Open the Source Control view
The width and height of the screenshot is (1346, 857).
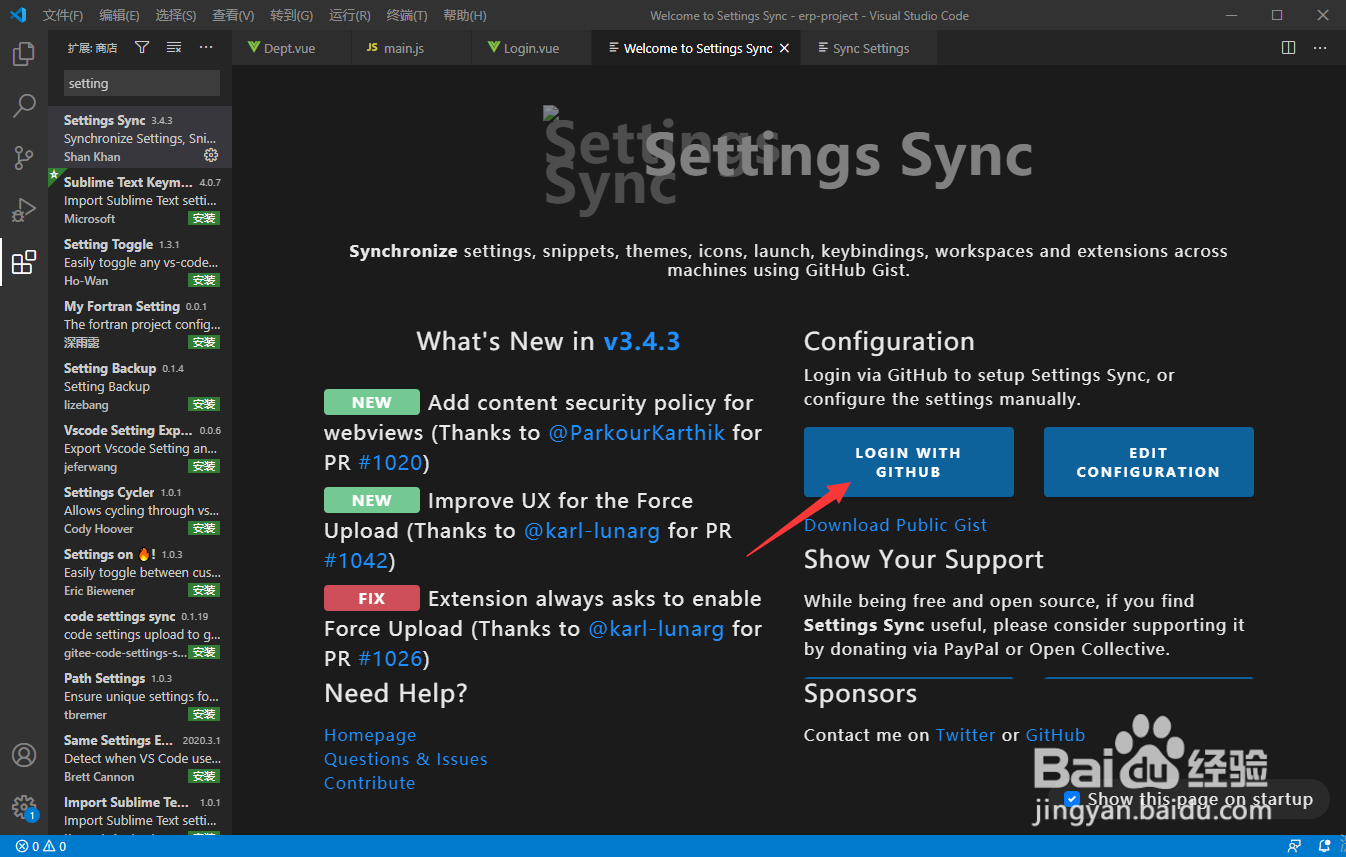coord(24,158)
